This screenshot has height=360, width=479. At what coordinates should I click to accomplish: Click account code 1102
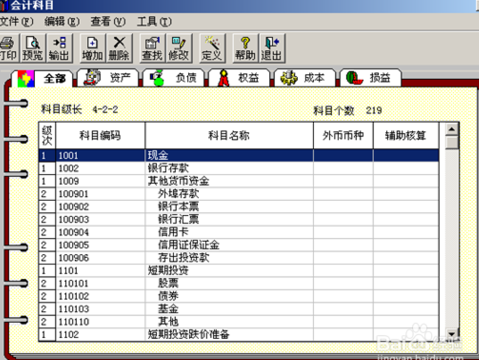(x=68, y=334)
